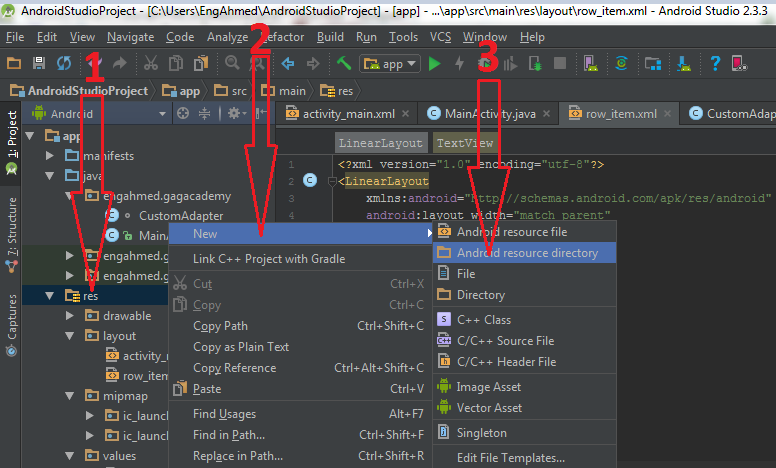The height and width of the screenshot is (468, 776).
Task: Click the Back navigation arrow
Action: coord(288,63)
